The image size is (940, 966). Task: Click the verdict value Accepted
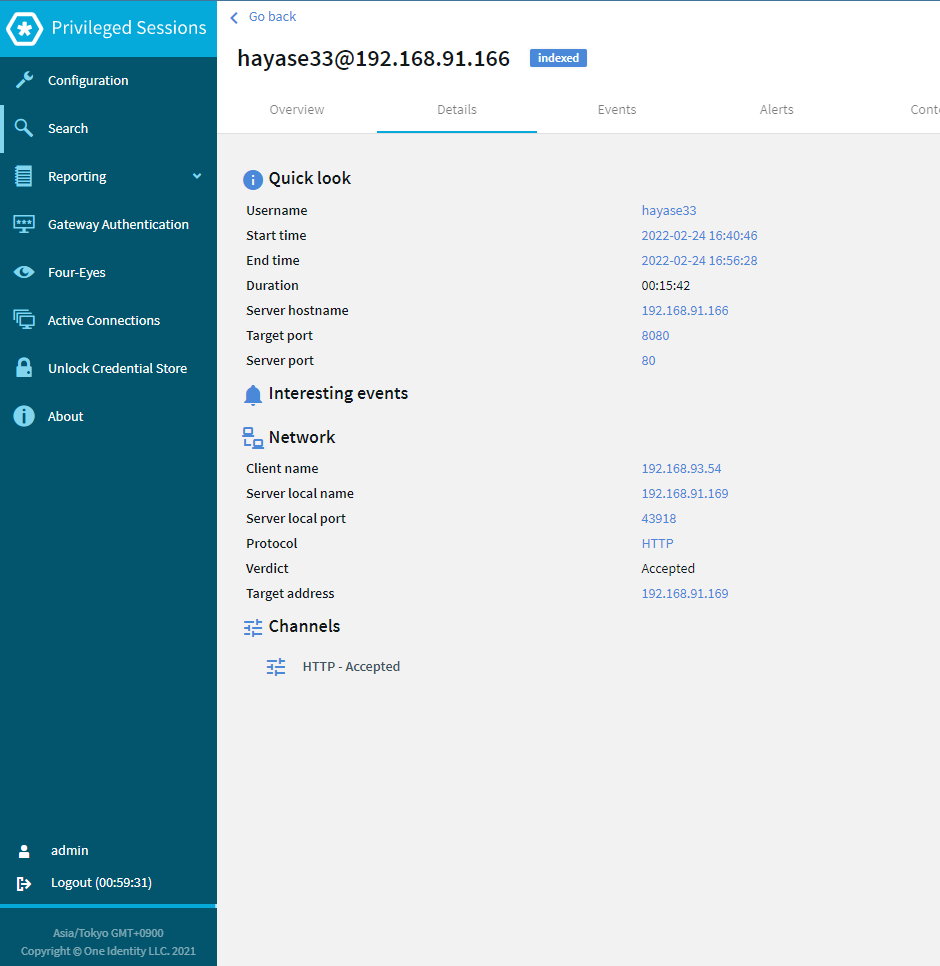coord(668,569)
